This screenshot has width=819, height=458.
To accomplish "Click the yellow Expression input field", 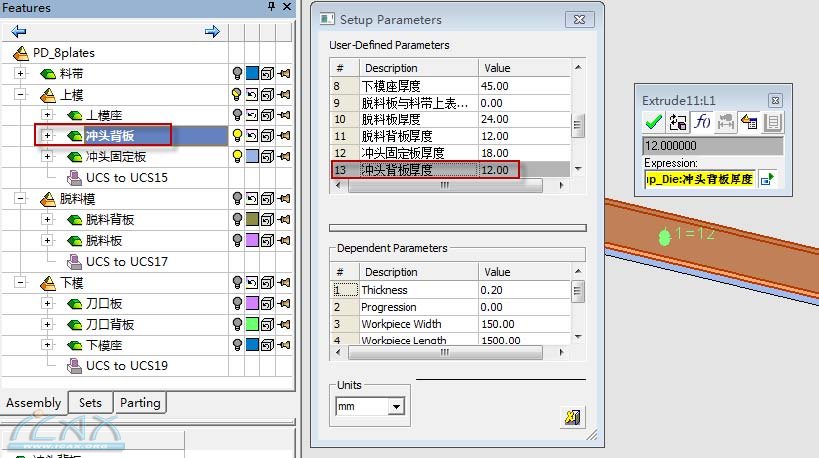I will click(x=699, y=180).
